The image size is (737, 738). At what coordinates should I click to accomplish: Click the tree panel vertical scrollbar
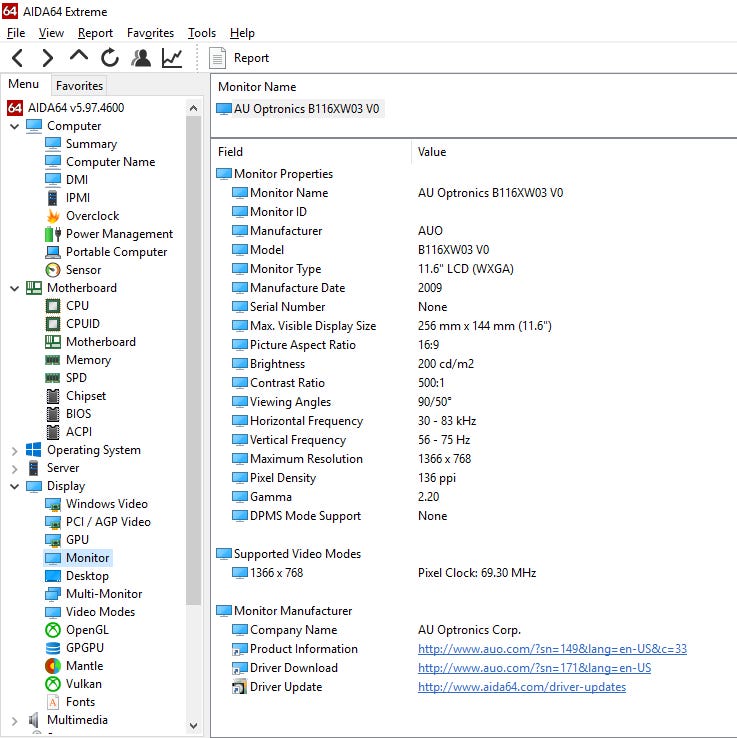194,400
